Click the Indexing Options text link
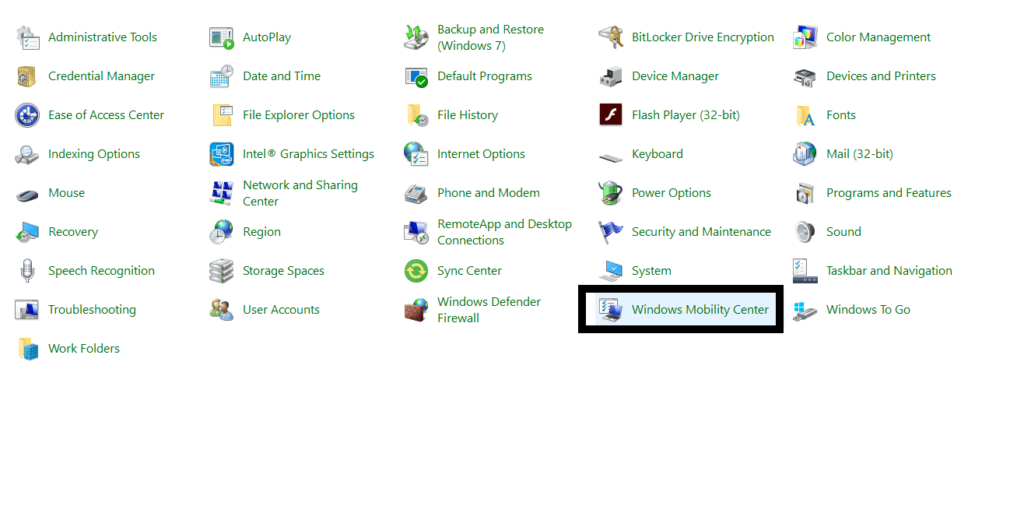The image size is (1024, 520). pos(94,154)
